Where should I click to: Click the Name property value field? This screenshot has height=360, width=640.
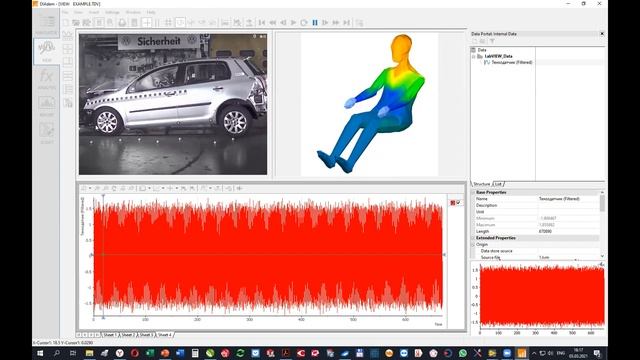[x=568, y=199]
